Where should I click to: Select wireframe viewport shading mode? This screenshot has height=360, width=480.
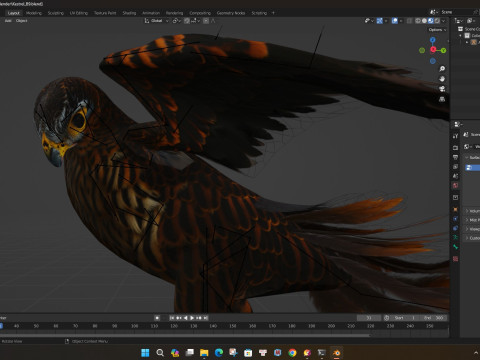(x=418, y=21)
